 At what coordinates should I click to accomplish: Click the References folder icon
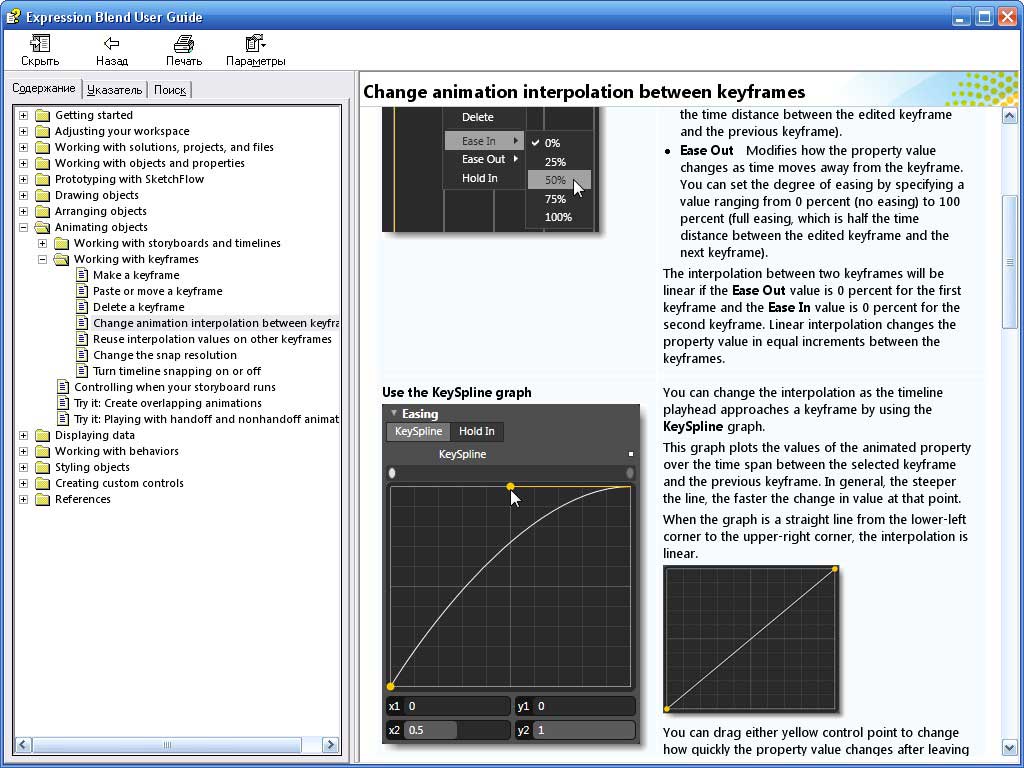[x=42, y=500]
